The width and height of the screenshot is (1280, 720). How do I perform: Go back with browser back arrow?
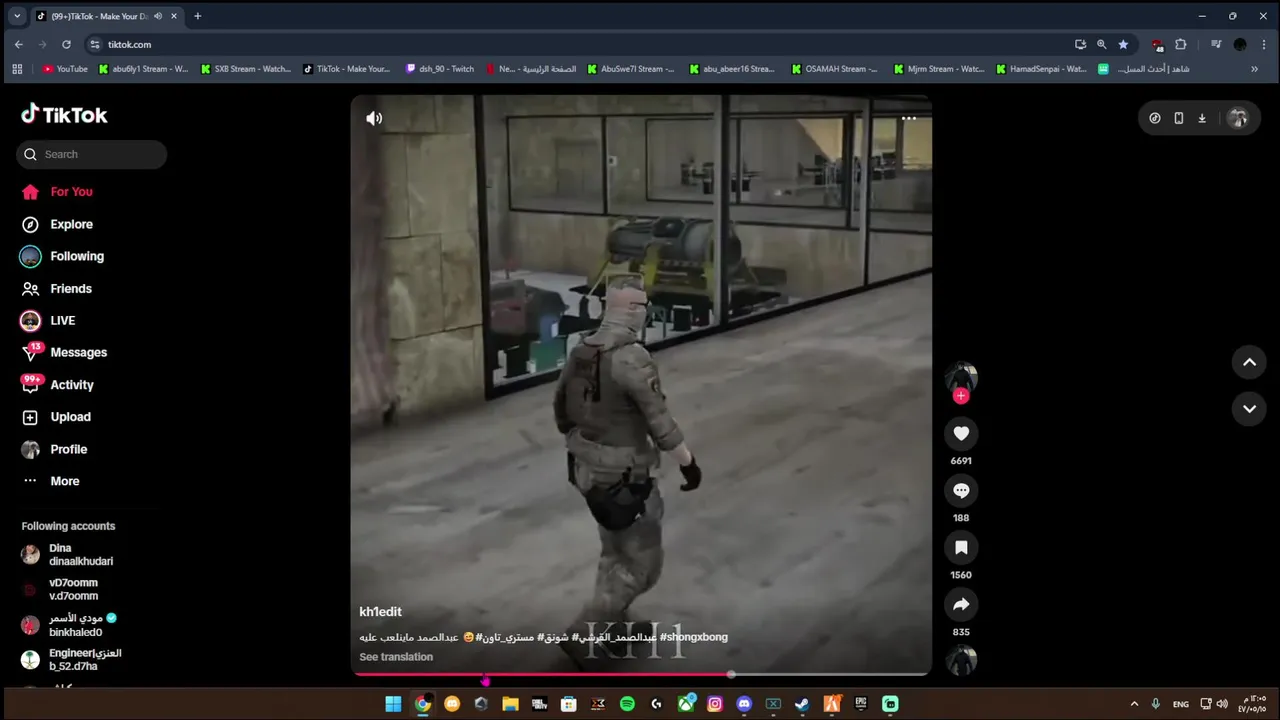(18, 44)
